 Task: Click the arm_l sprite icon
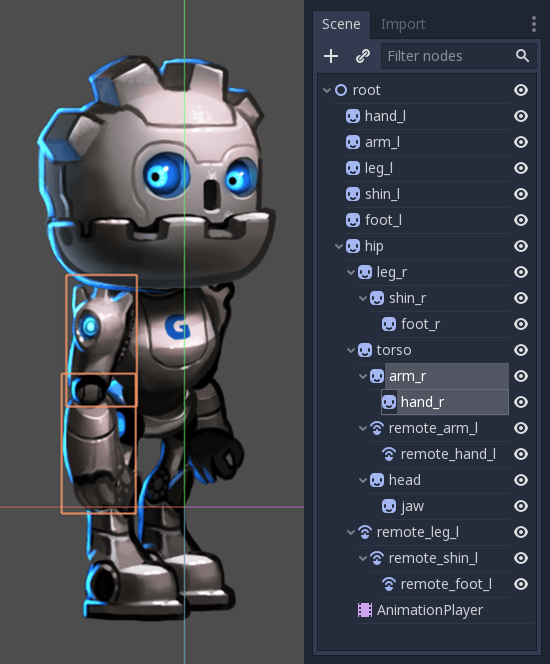pyautogui.click(x=353, y=142)
